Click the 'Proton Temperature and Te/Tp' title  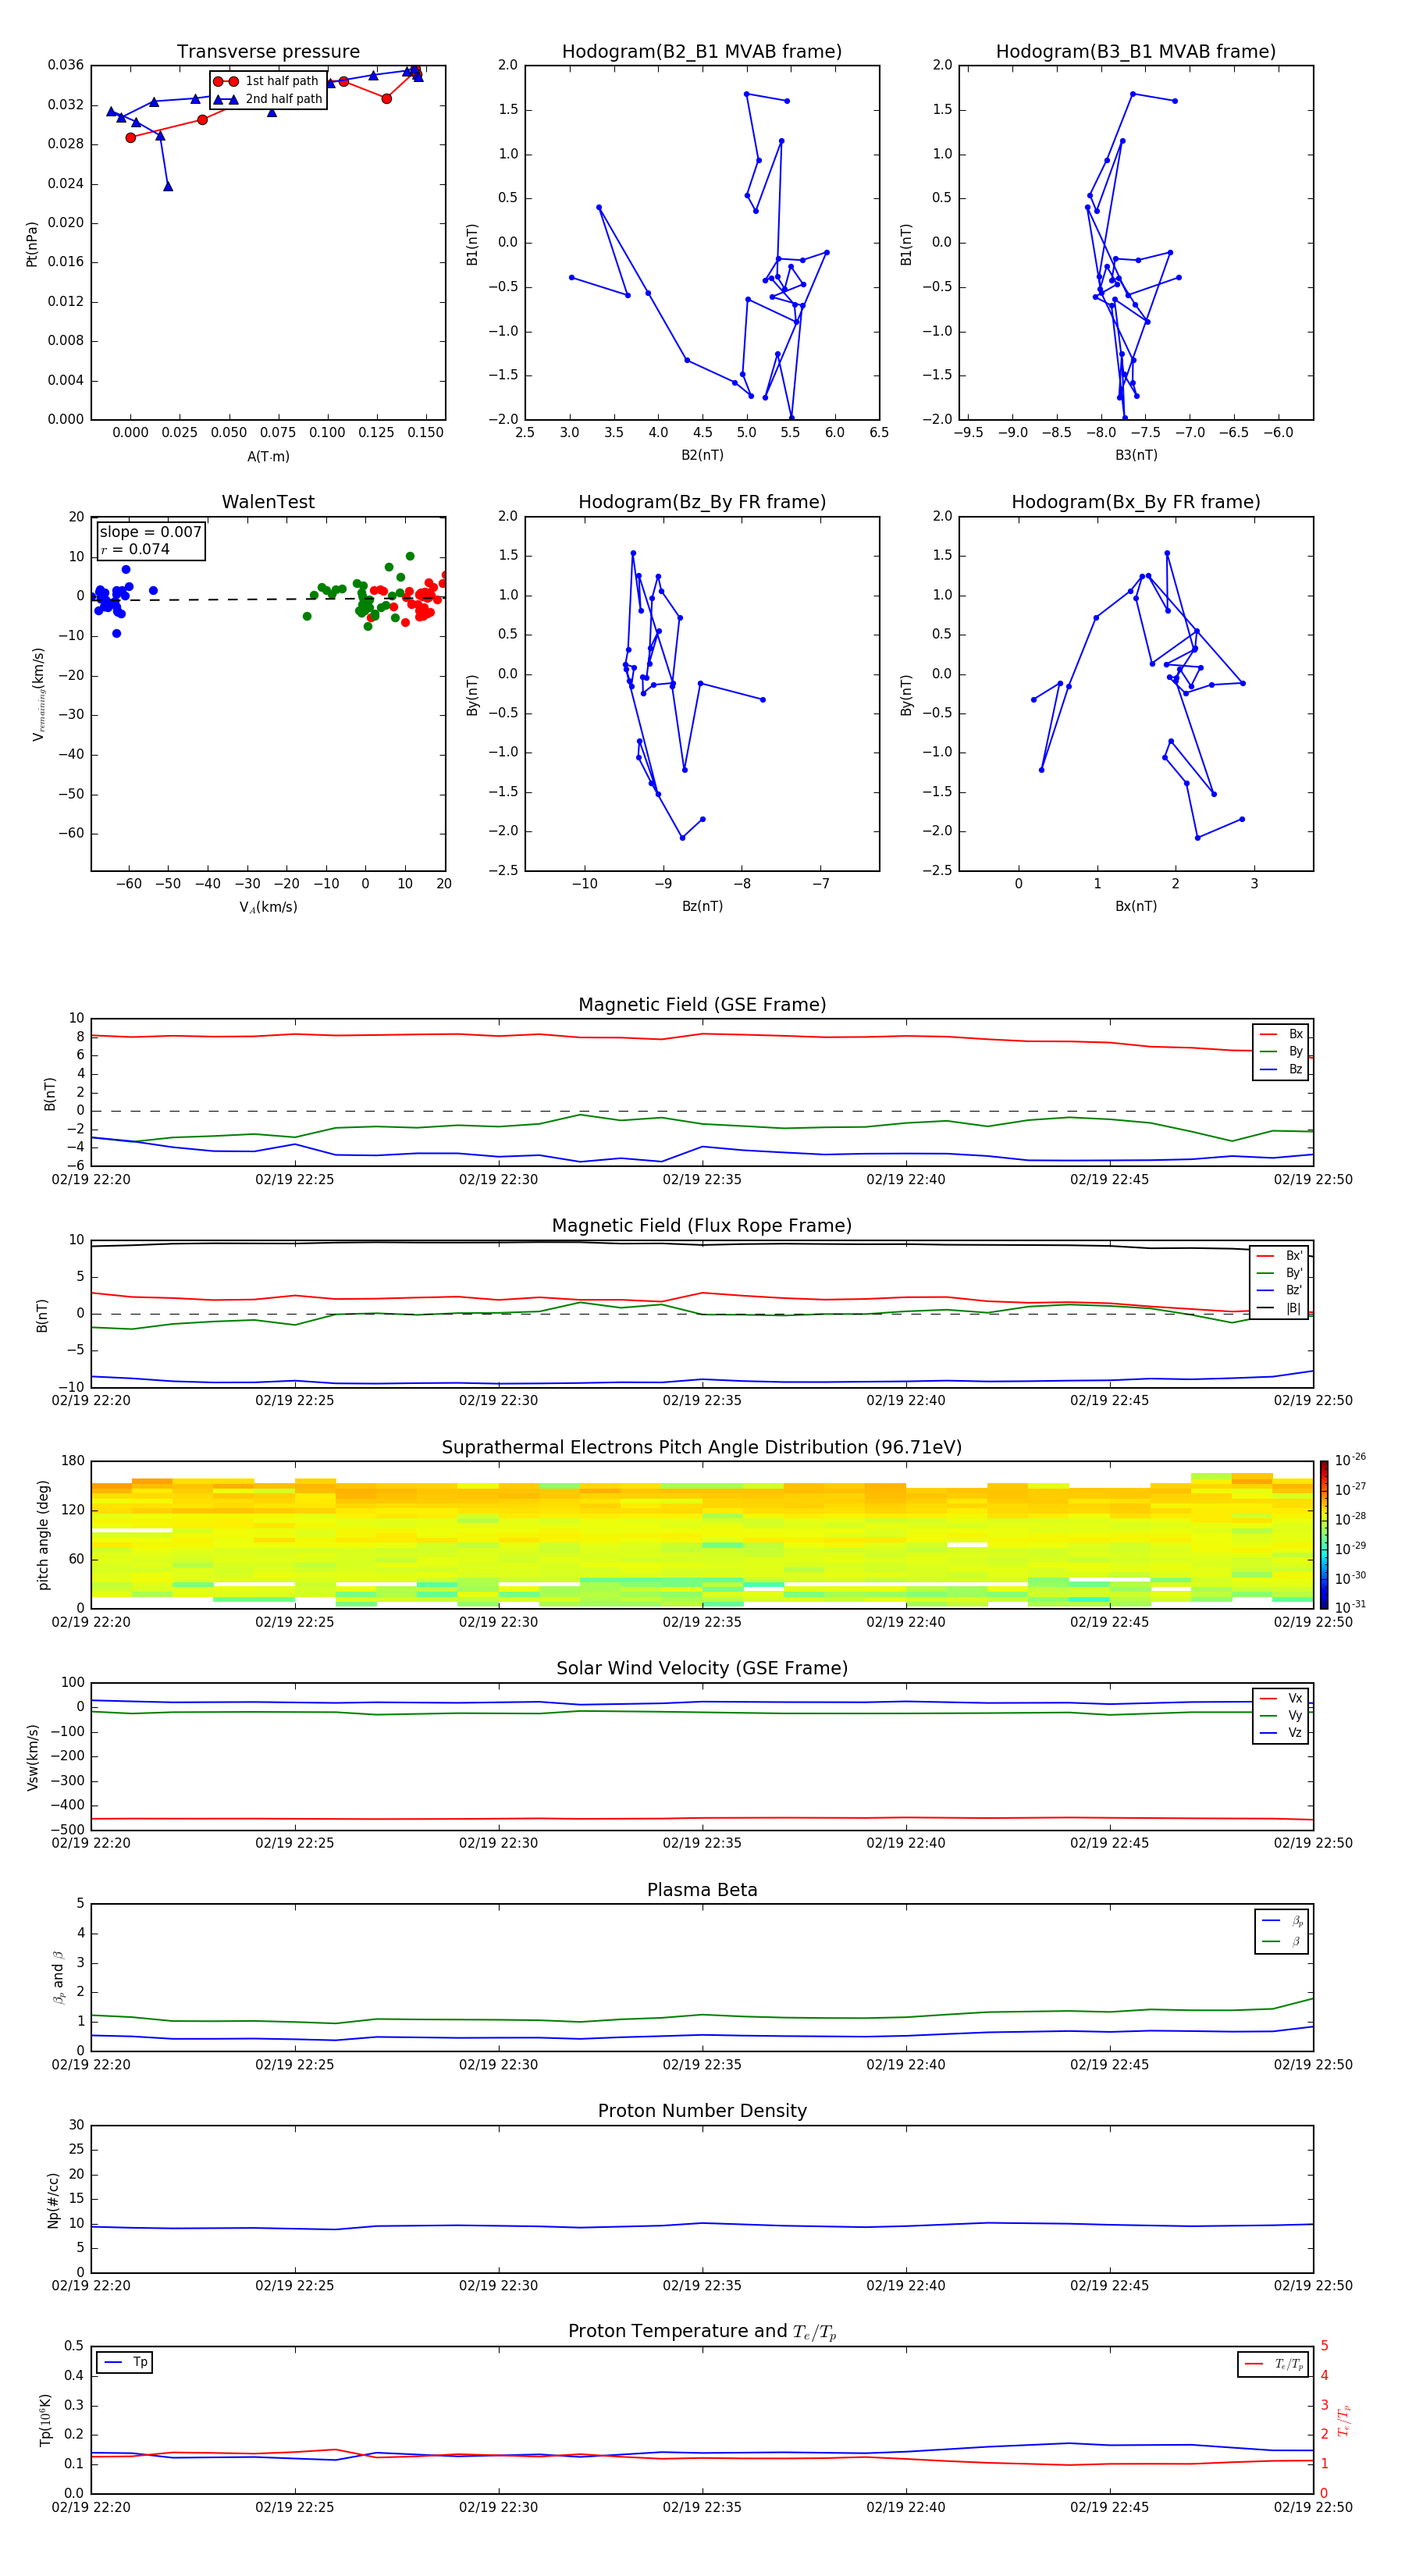702,2332
